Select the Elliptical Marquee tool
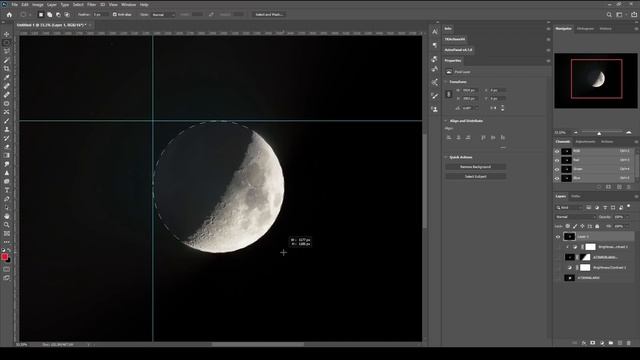 point(7,43)
